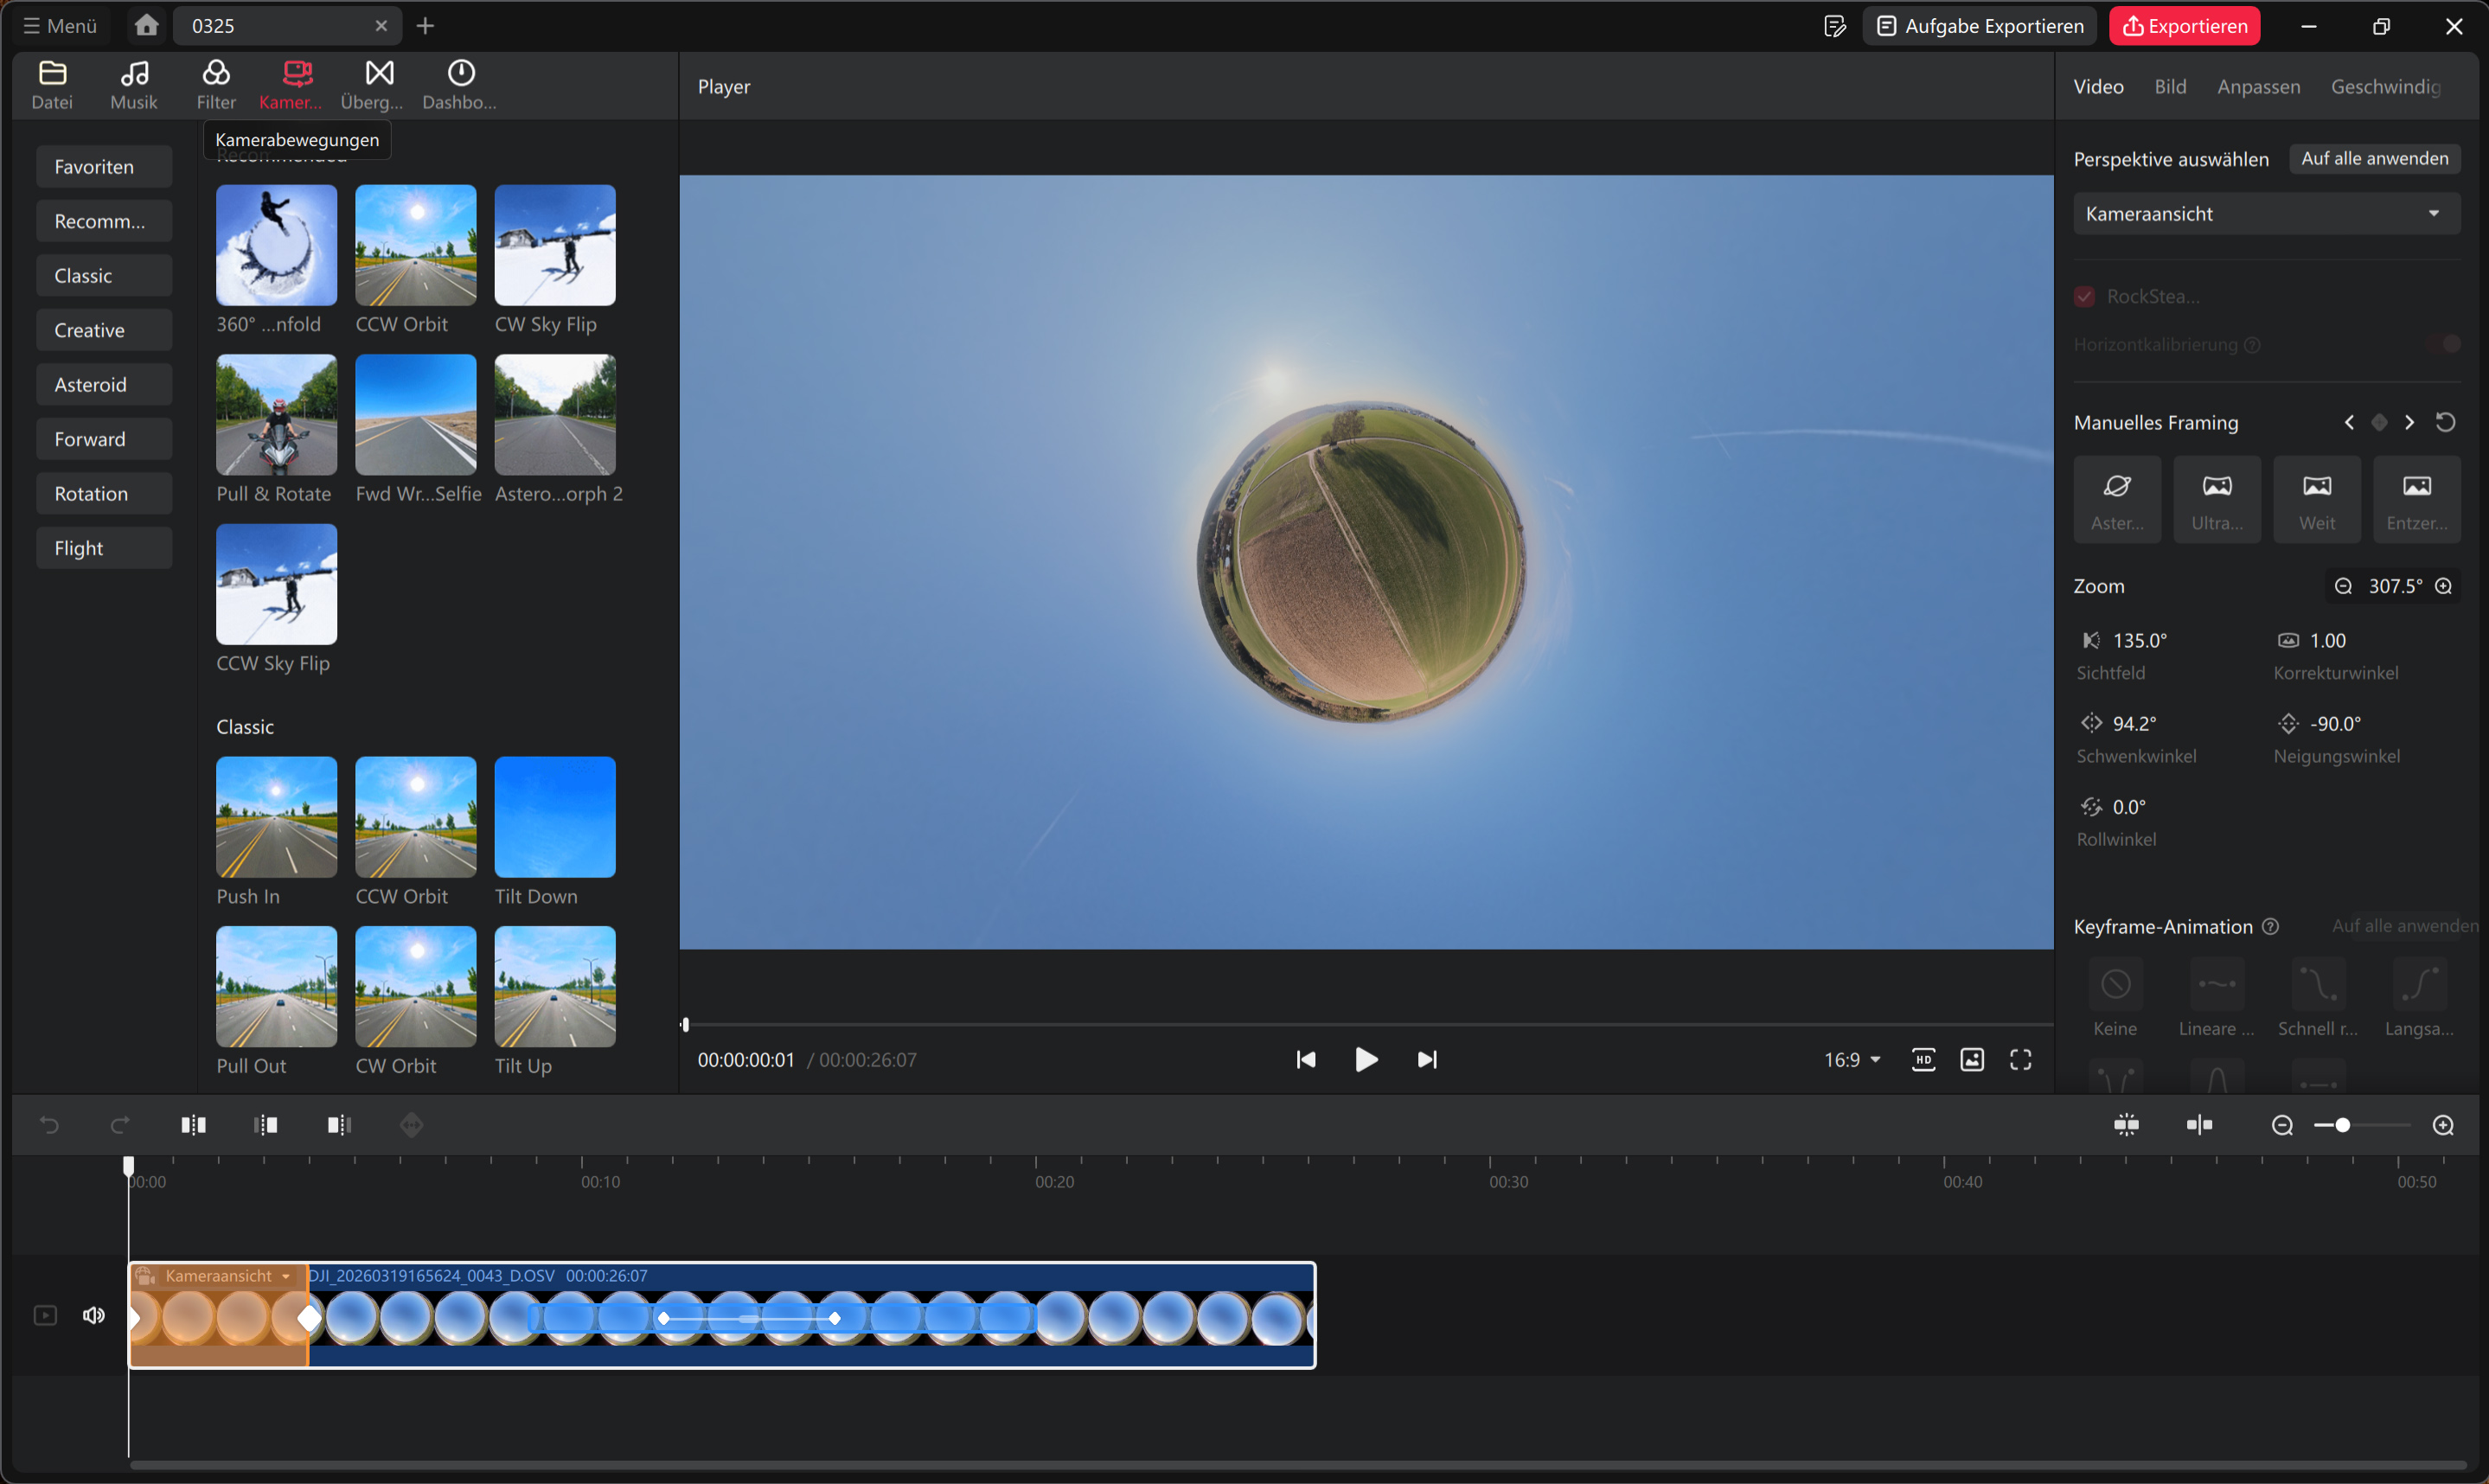This screenshot has width=2489, height=1484.
Task: Reset Manuelles Framing with the reset icon
Action: (x=2444, y=422)
